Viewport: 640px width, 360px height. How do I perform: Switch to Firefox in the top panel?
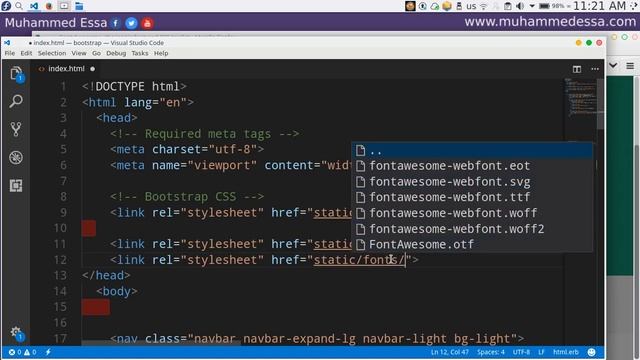49,6
